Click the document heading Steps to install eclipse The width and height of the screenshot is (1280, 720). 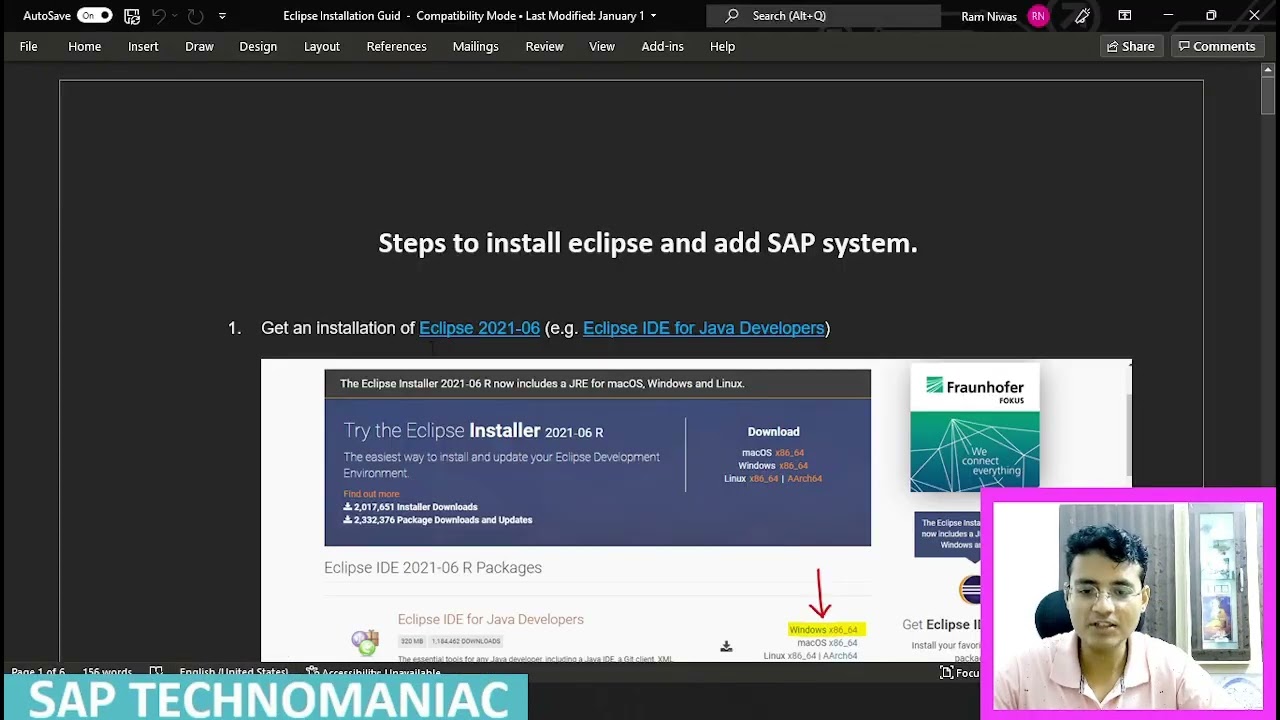(647, 243)
